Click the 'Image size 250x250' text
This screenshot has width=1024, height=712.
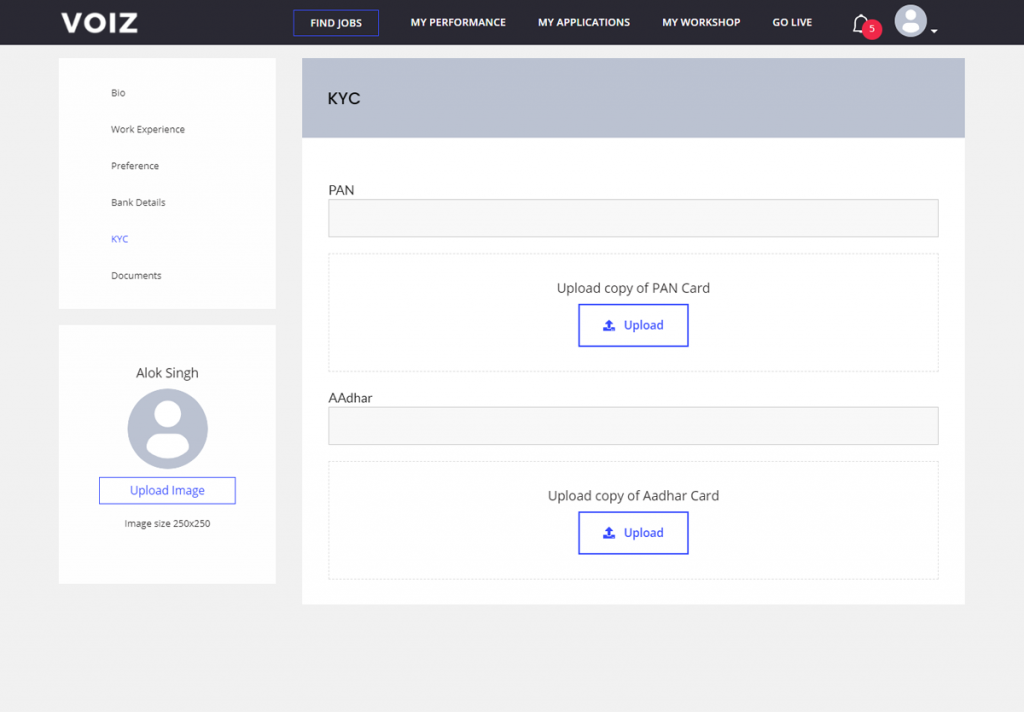(x=167, y=523)
